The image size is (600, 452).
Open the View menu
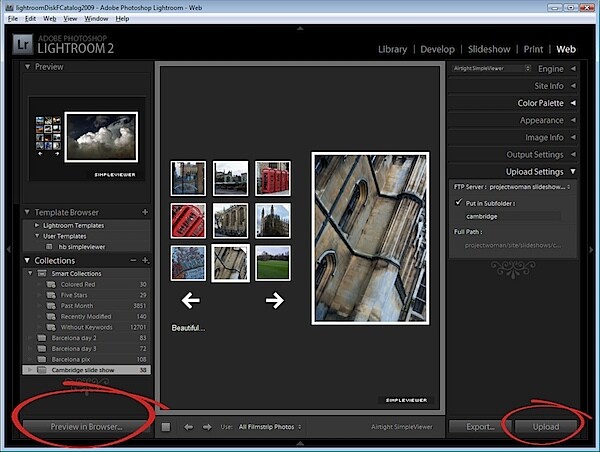point(70,19)
